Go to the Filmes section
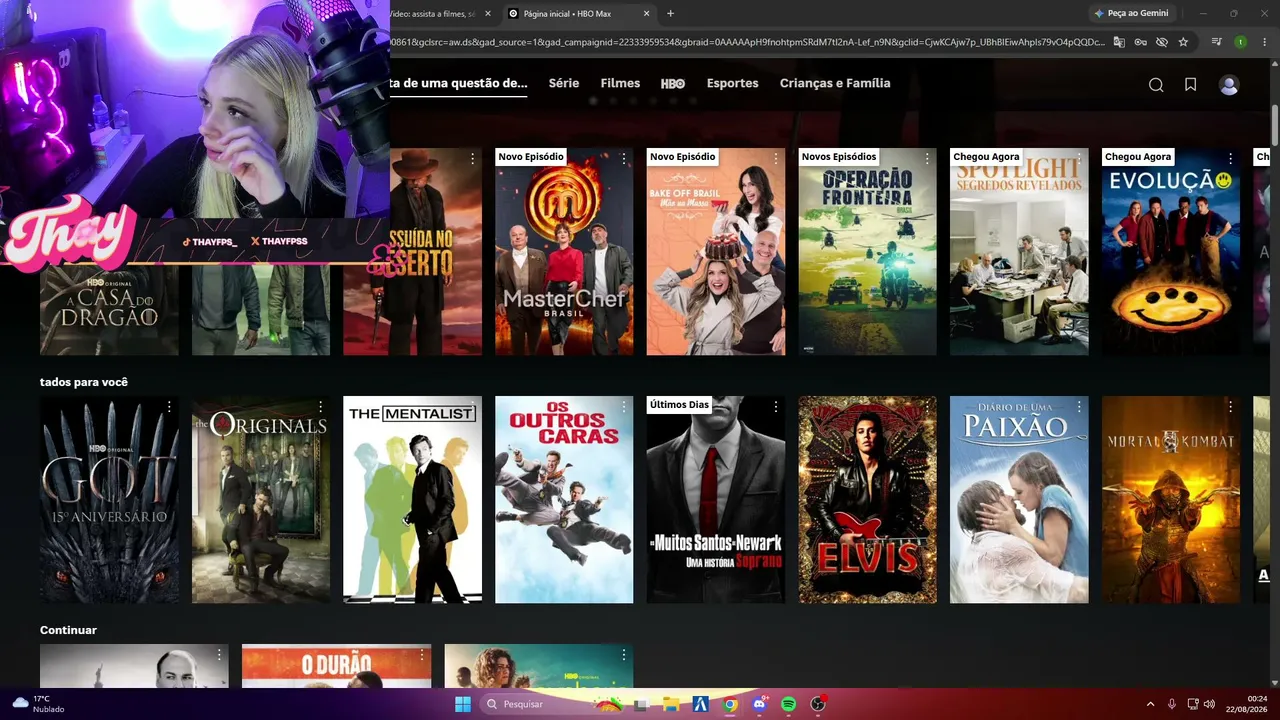This screenshot has height=720, width=1280. pyautogui.click(x=620, y=83)
